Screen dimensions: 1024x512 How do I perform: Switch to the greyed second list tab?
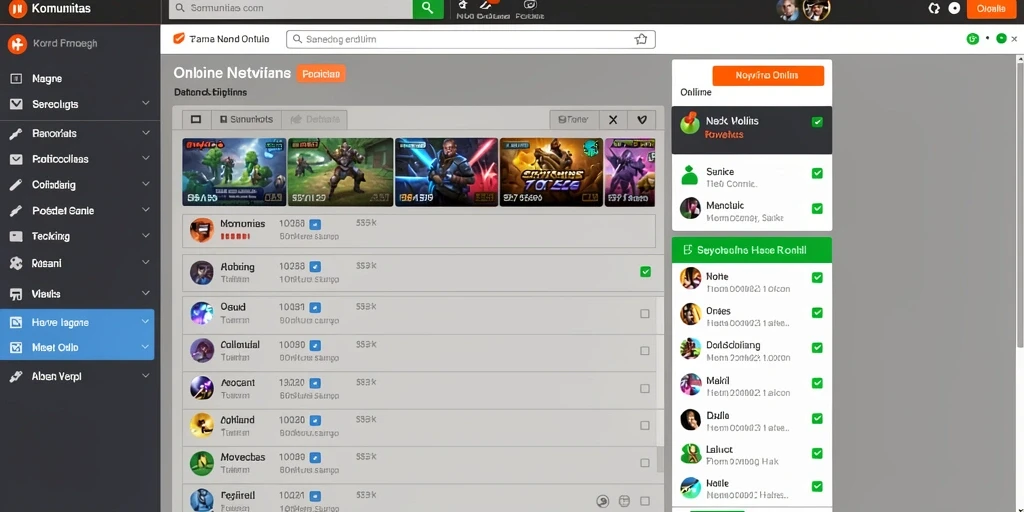coord(314,120)
